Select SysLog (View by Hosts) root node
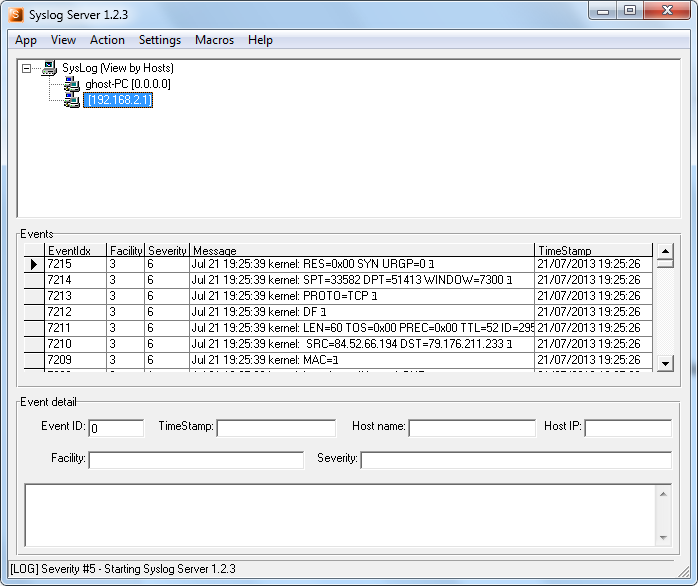This screenshot has height=586, width=698. tap(118, 68)
